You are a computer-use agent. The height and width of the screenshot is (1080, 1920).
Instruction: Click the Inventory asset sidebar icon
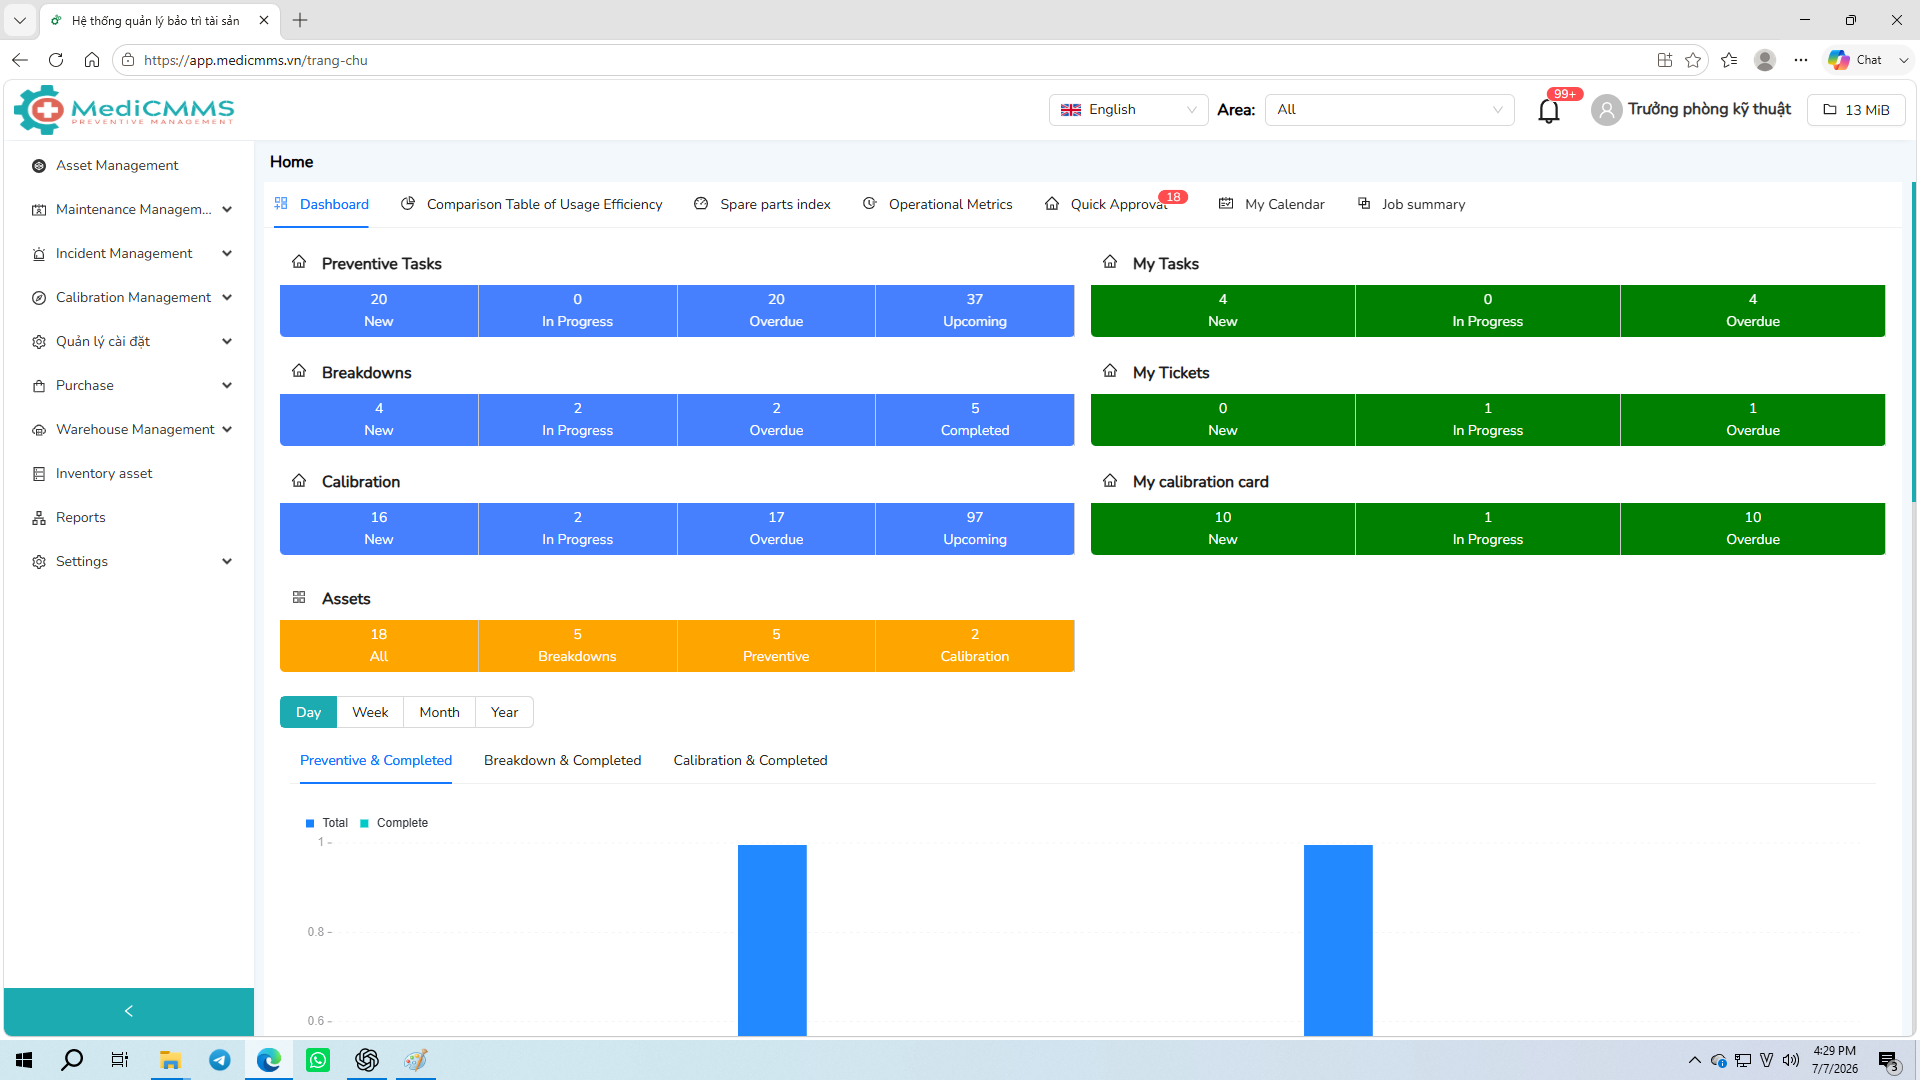click(x=39, y=474)
